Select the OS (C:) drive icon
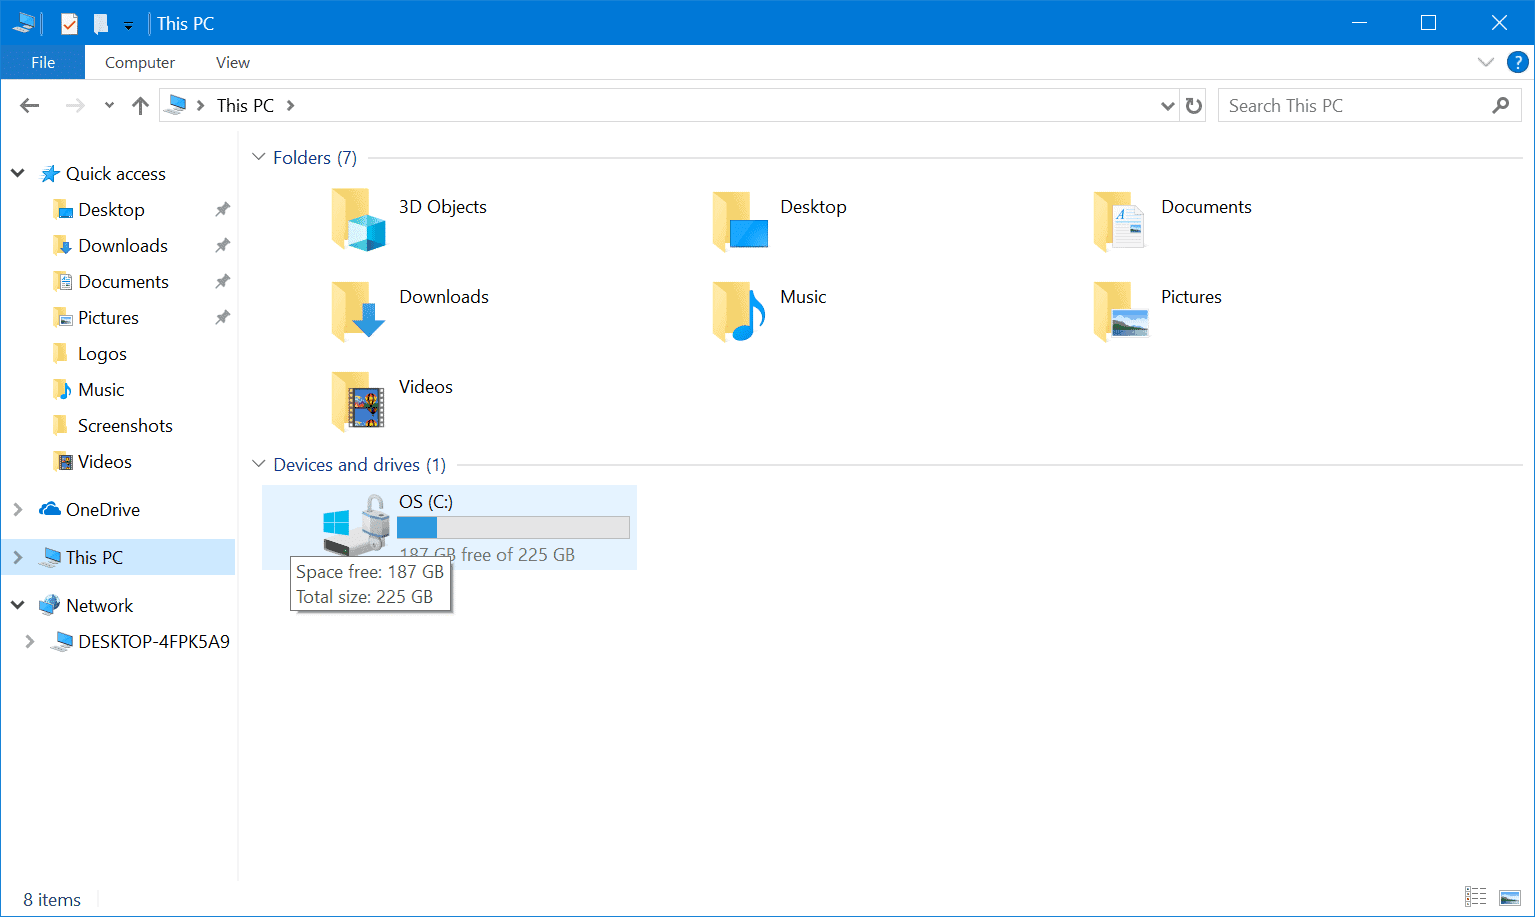 click(x=355, y=525)
